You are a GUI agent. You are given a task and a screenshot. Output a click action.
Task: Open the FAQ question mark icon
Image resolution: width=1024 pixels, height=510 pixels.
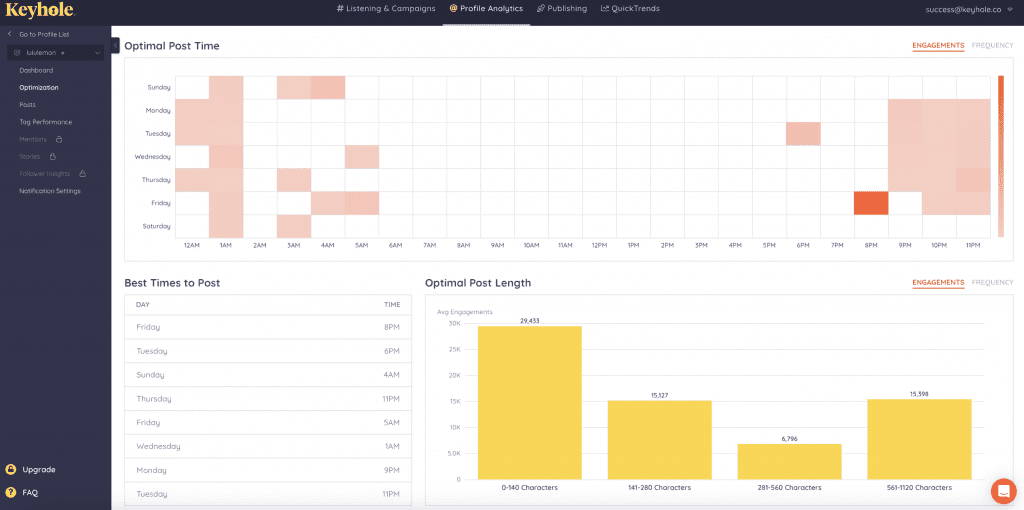pyautogui.click(x=11, y=492)
